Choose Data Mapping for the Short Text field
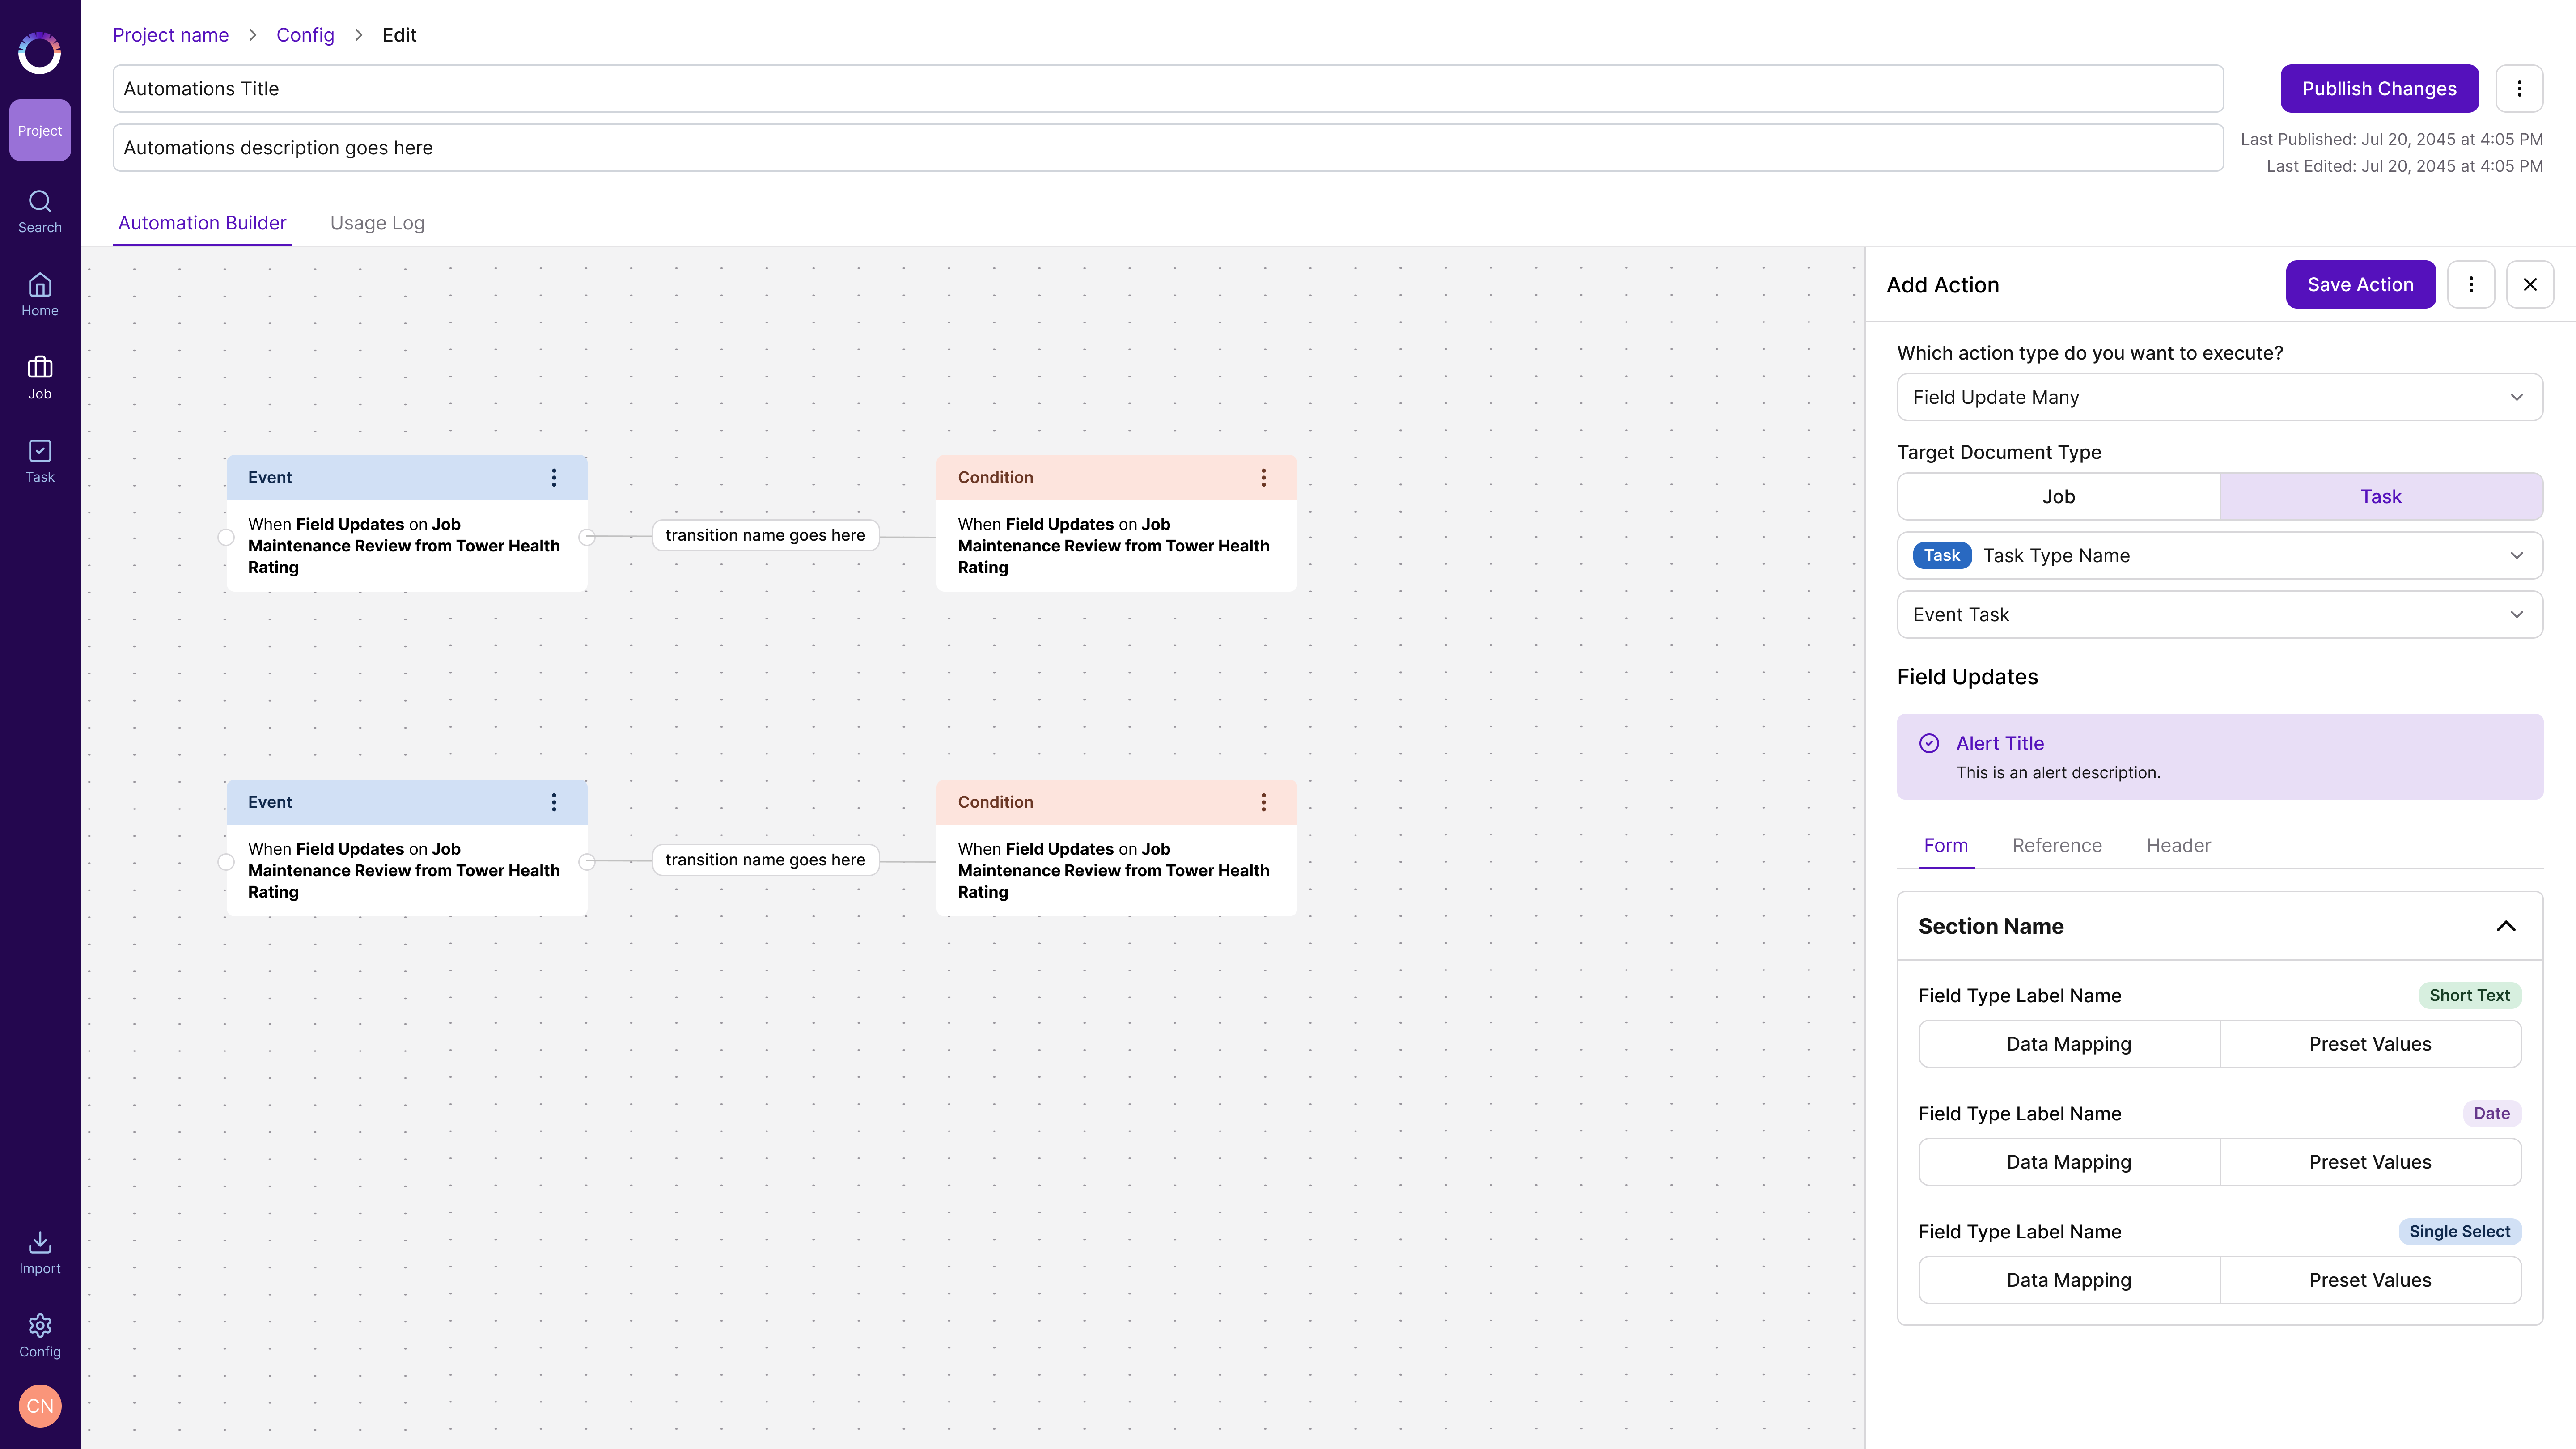 pos(2069,1044)
